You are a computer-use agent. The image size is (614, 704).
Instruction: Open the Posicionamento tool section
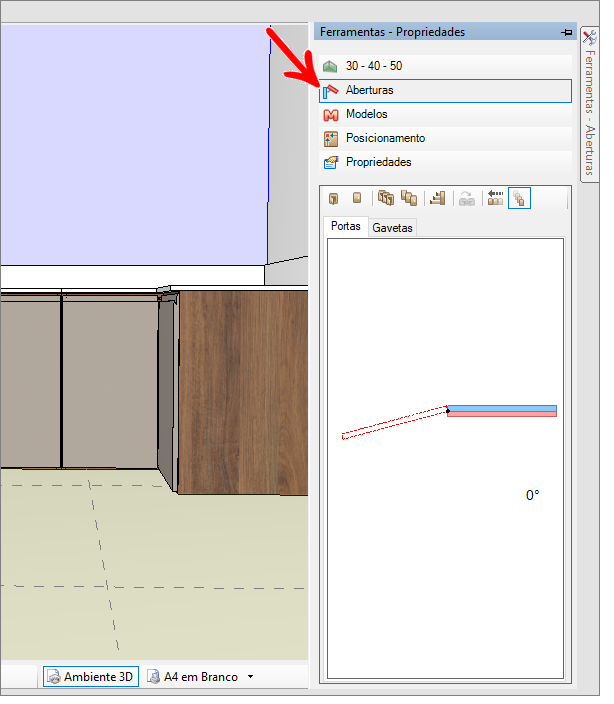tap(445, 138)
